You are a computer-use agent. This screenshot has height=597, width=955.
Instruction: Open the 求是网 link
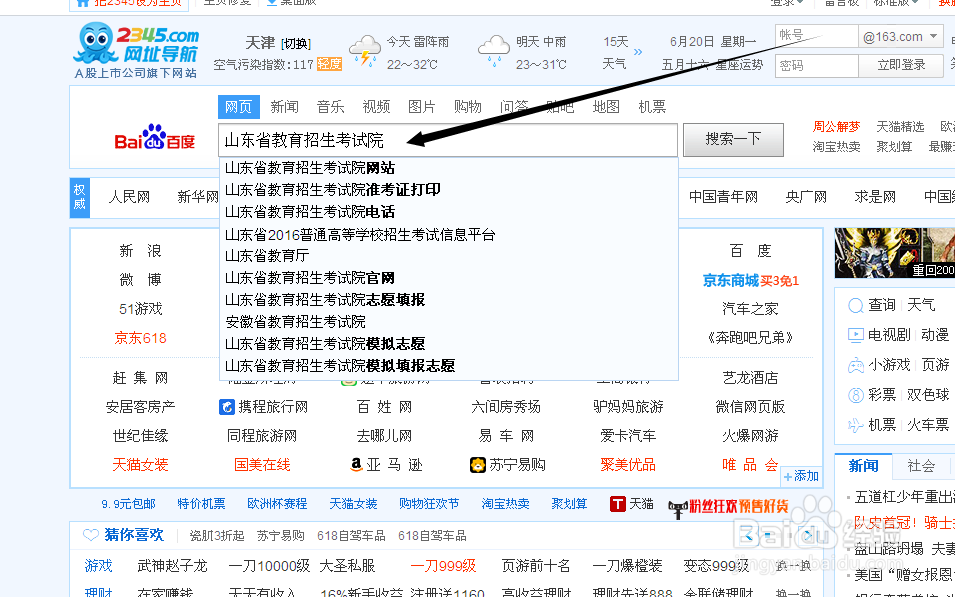[x=875, y=197]
